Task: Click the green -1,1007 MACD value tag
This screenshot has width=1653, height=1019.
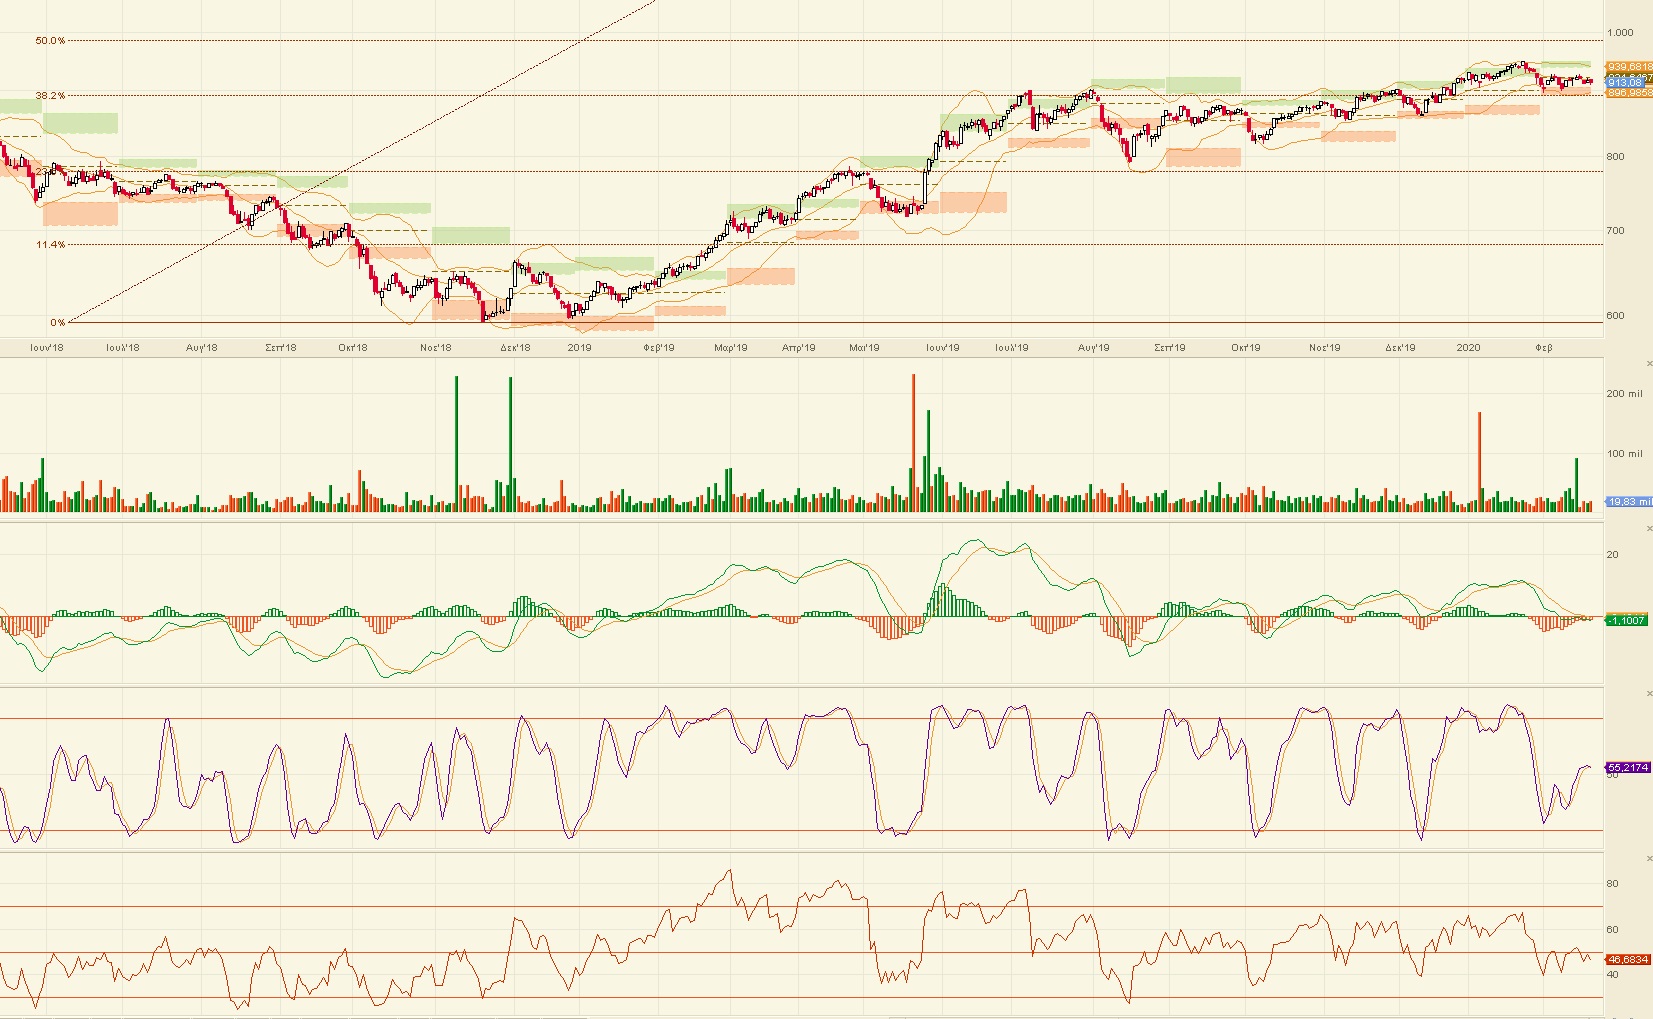Action: click(x=1626, y=620)
